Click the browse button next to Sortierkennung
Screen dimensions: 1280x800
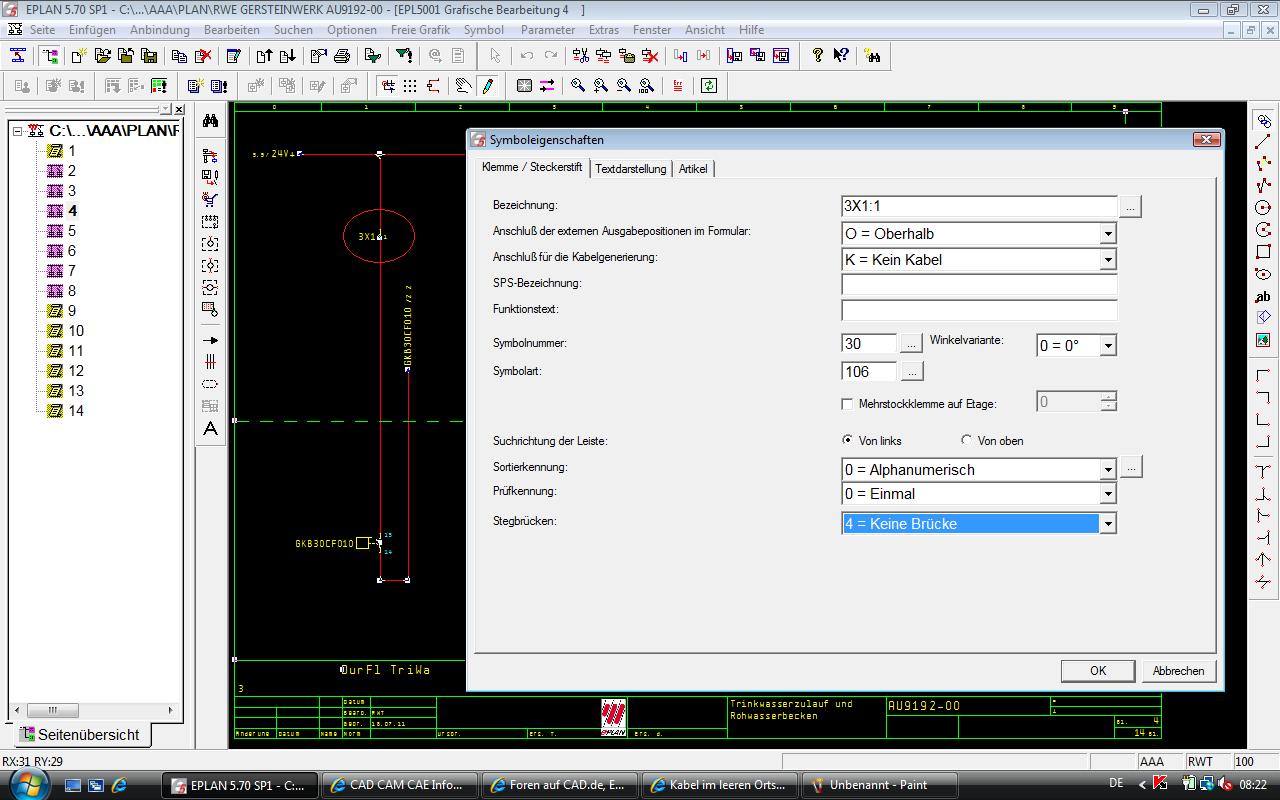(x=1130, y=467)
